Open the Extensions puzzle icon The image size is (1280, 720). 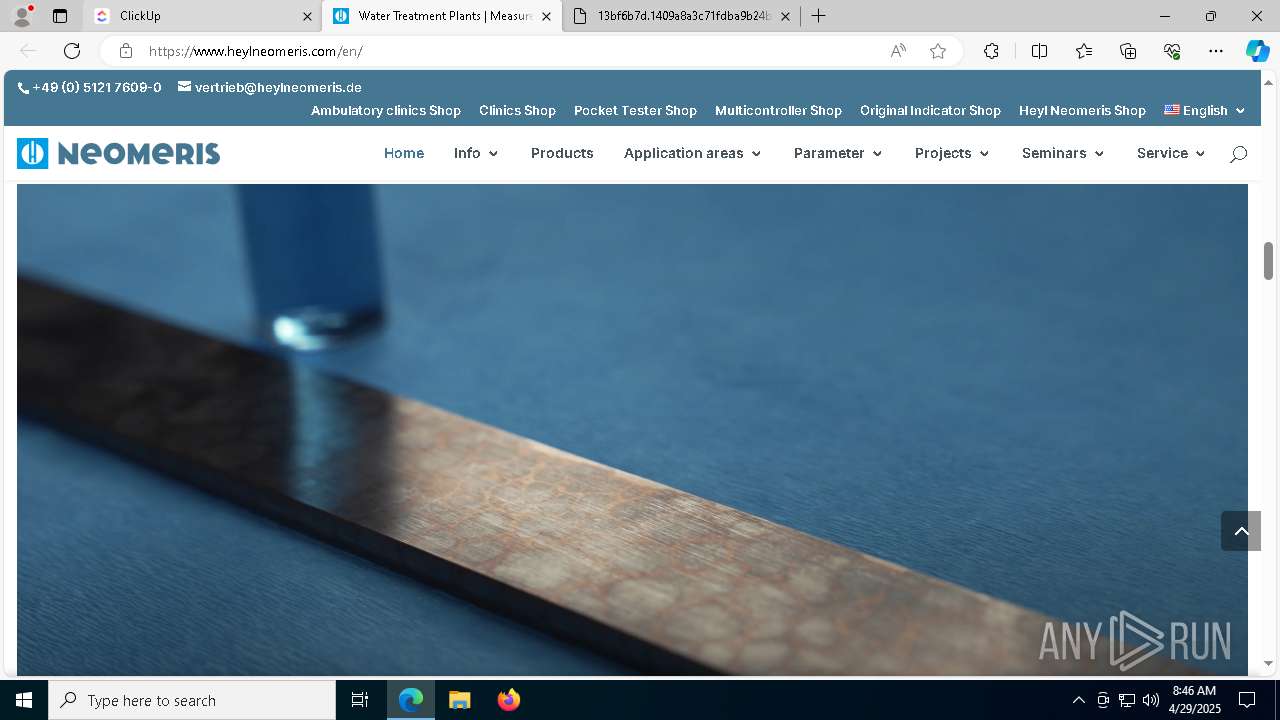click(991, 51)
